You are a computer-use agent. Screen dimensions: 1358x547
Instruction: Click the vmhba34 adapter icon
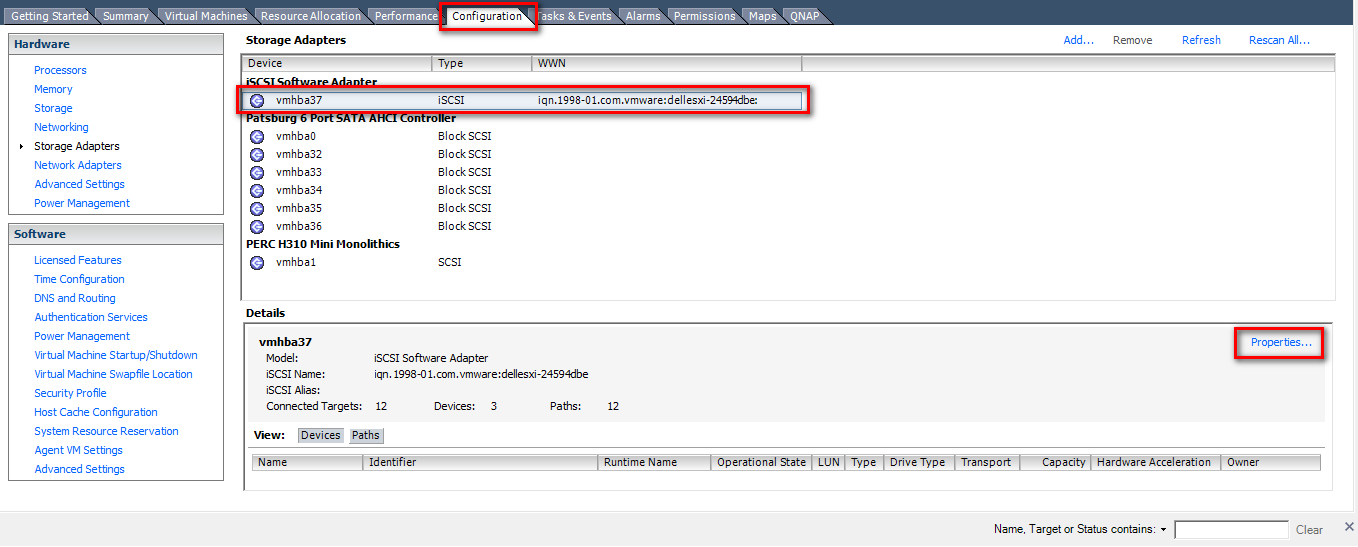tap(257, 190)
